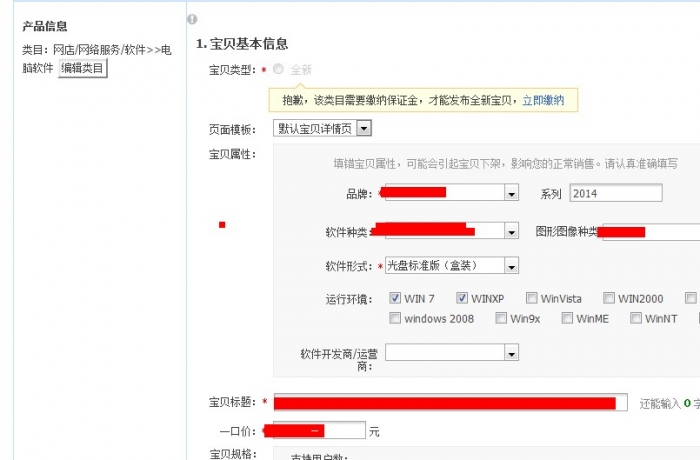Open the 立即缴纳 link

(542, 101)
